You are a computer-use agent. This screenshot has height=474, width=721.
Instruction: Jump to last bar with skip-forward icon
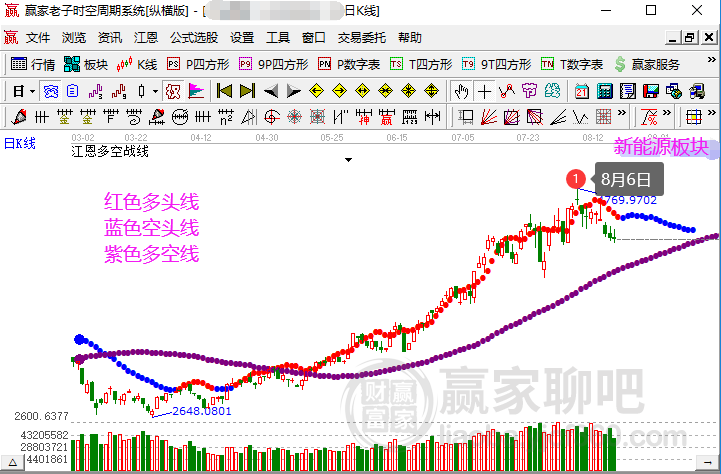click(x=247, y=91)
